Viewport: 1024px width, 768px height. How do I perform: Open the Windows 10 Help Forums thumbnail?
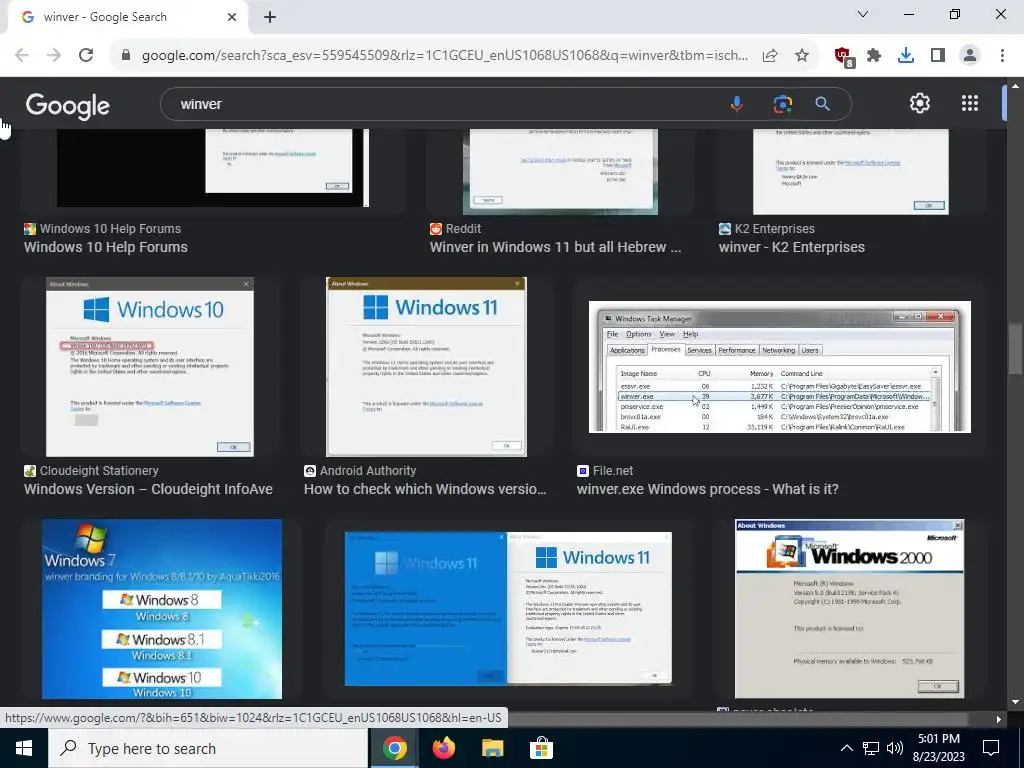coord(213,167)
